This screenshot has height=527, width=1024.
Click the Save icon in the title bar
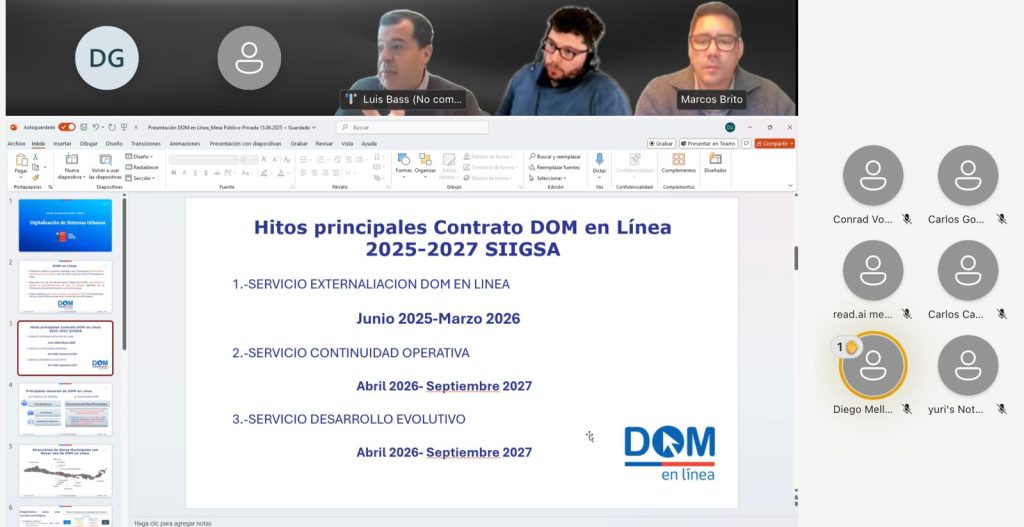(84, 127)
